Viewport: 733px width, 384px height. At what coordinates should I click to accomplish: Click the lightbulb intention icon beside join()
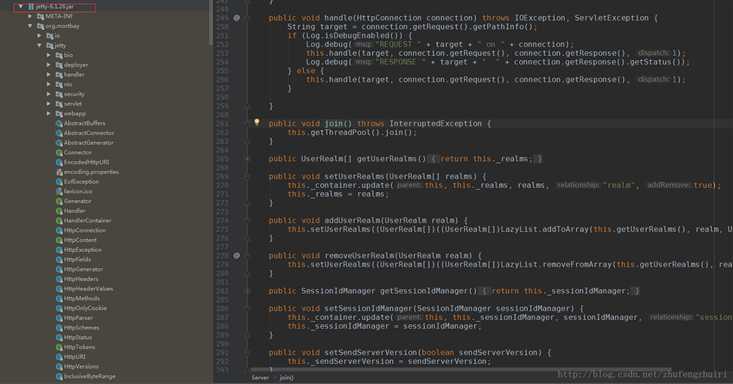coord(257,123)
